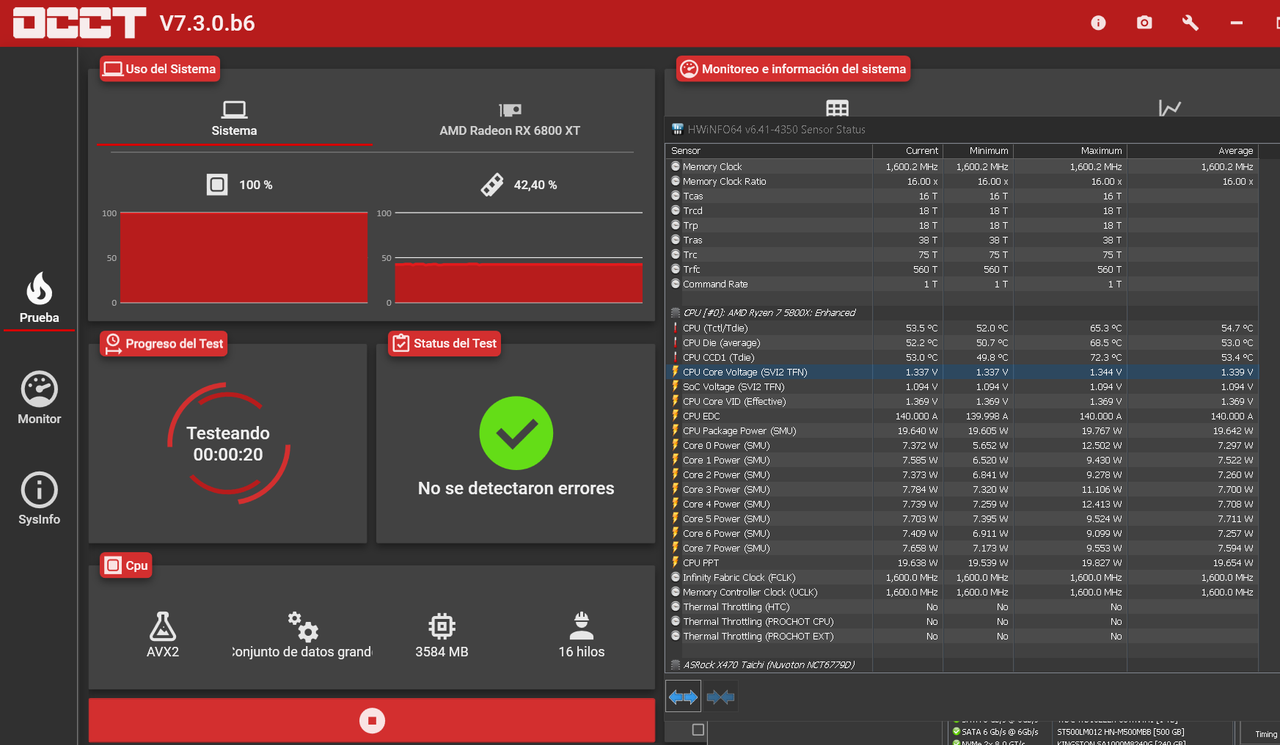Click the monitoring panel gauge header icon
Screen dimensions: 1280x745
689,69
